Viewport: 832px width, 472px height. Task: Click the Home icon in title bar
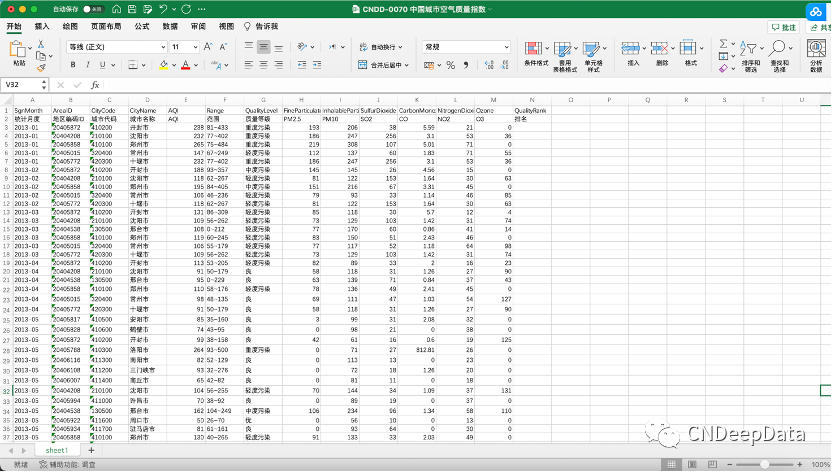[116, 9]
